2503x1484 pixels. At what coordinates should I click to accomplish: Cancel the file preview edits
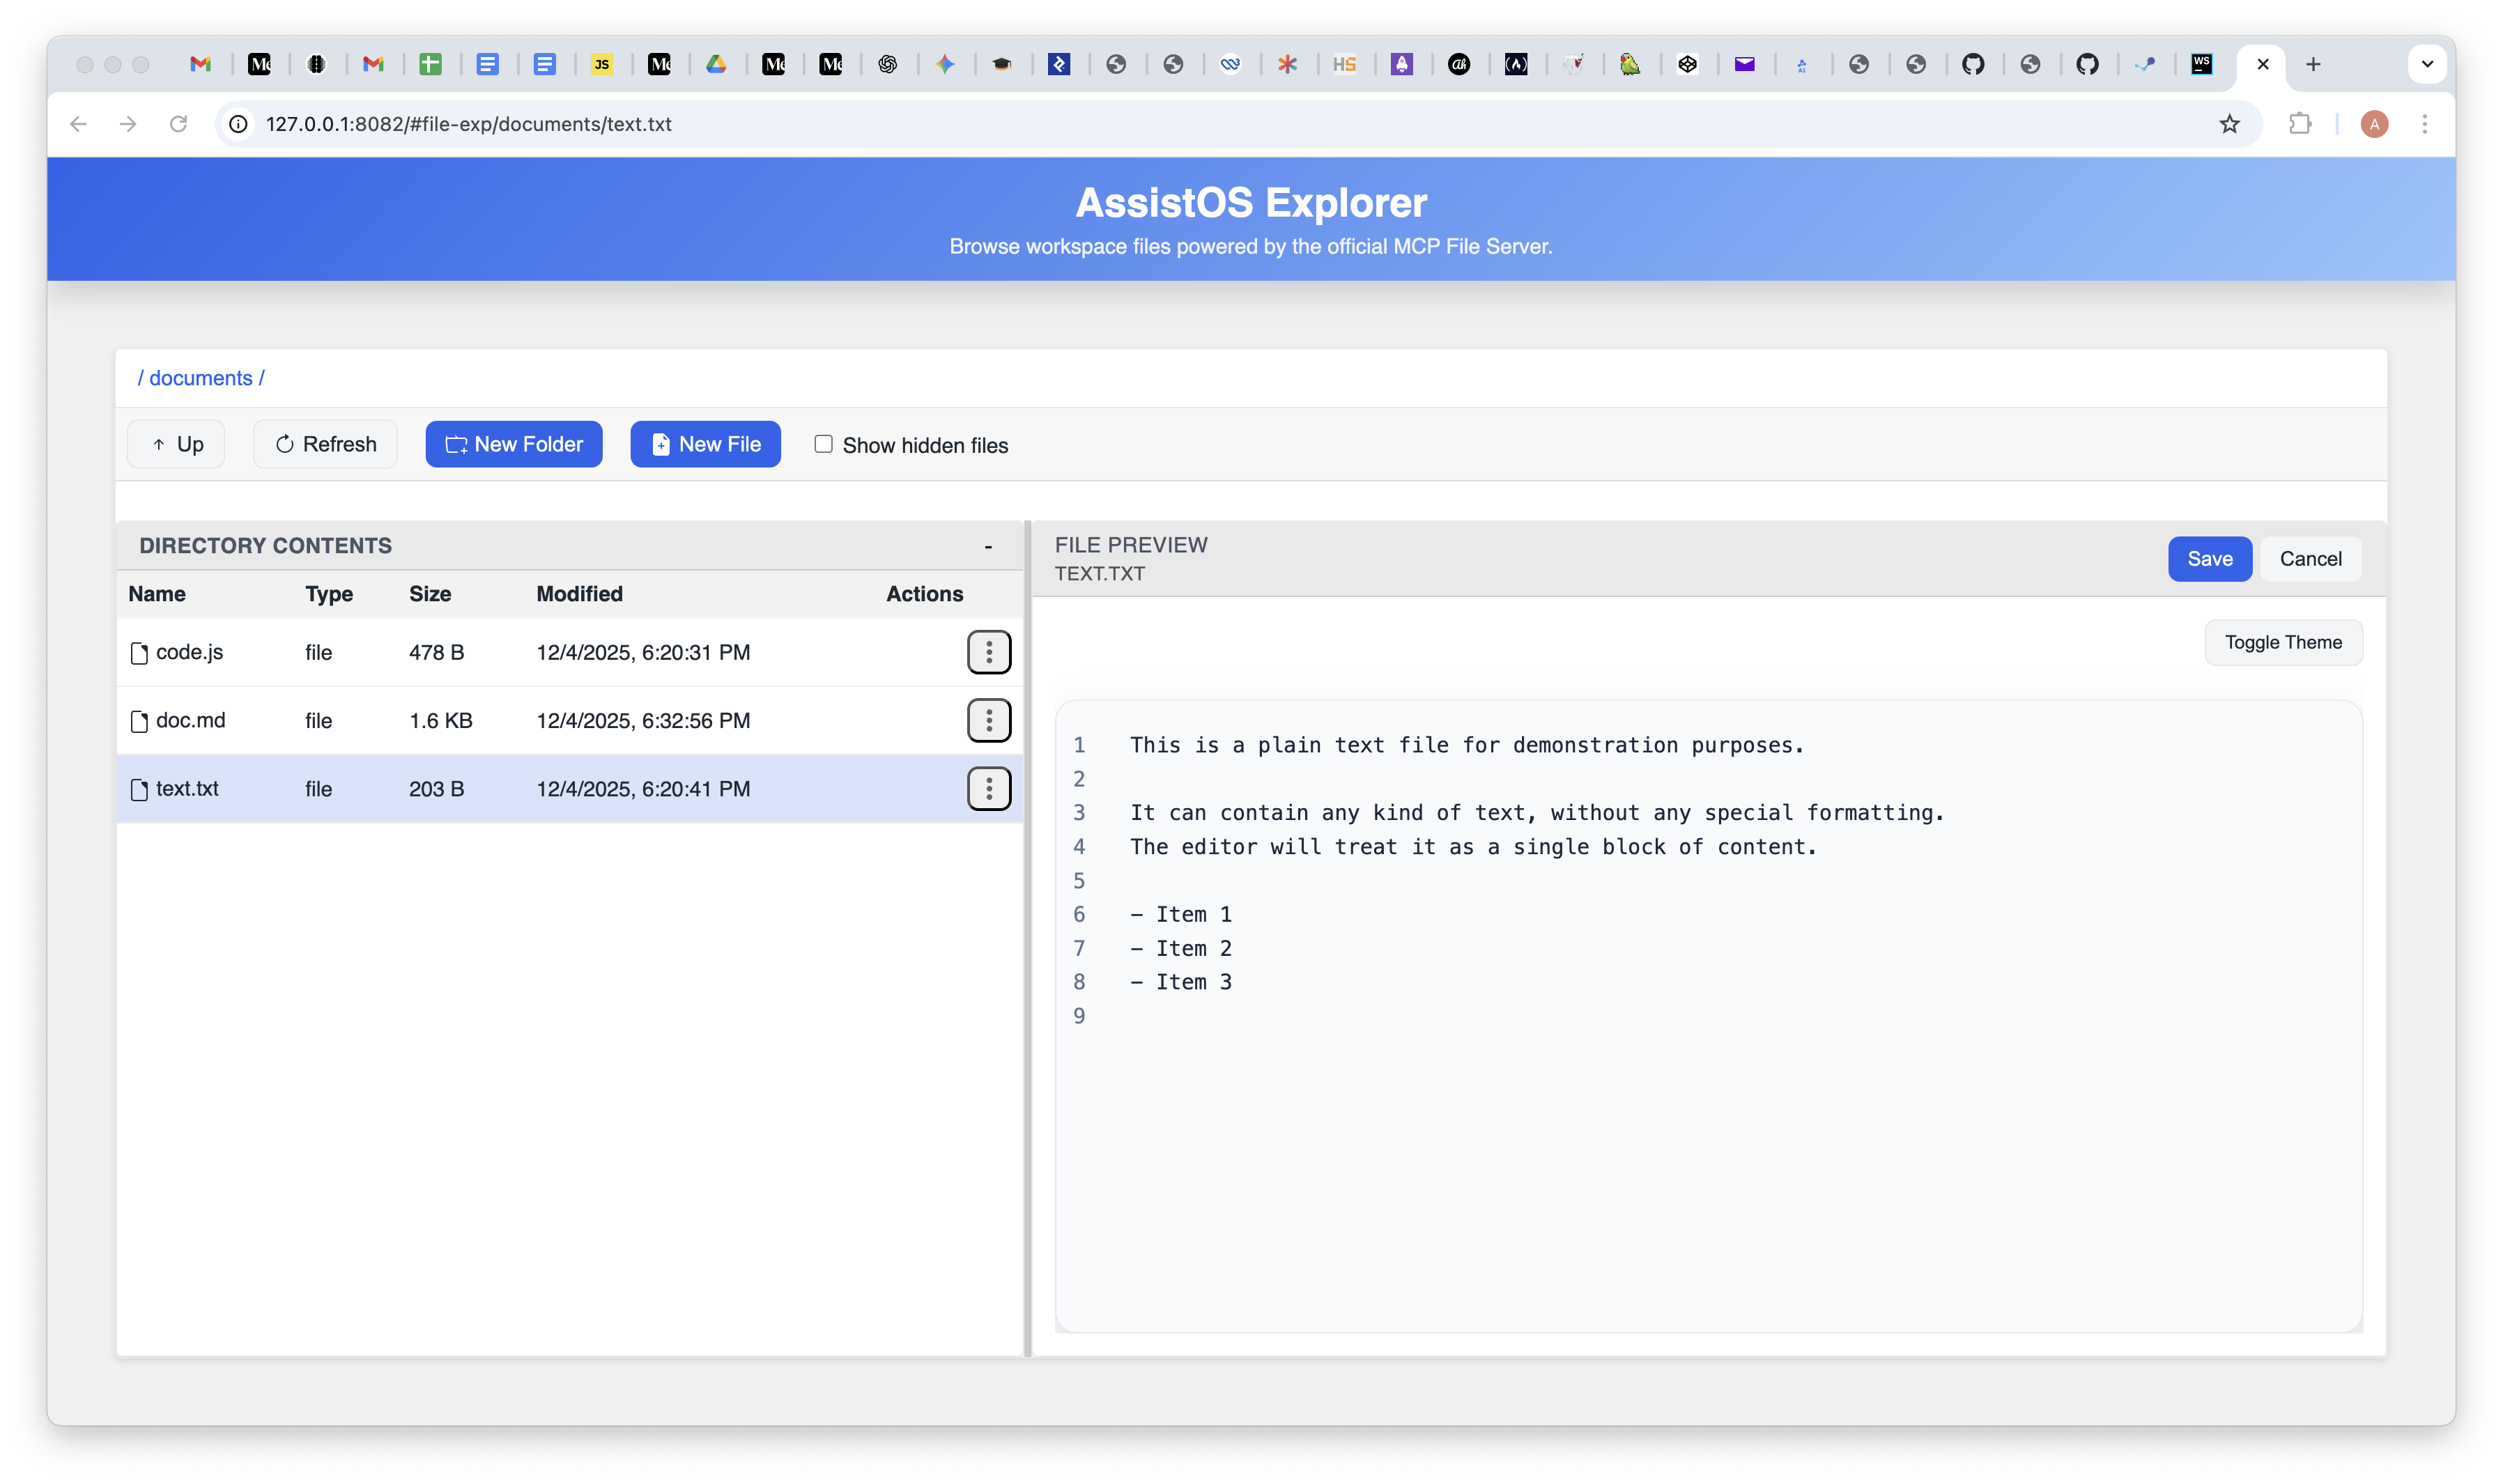tap(2311, 558)
